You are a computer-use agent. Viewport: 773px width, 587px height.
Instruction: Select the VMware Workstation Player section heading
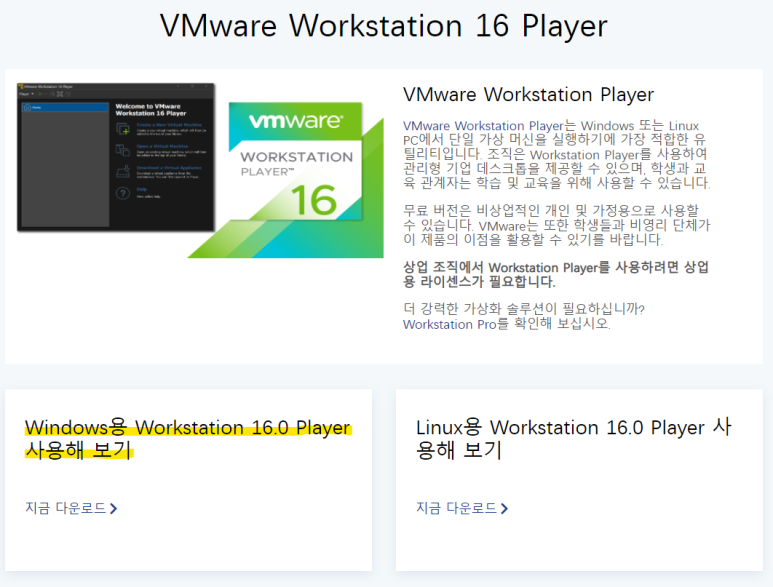pos(528,94)
